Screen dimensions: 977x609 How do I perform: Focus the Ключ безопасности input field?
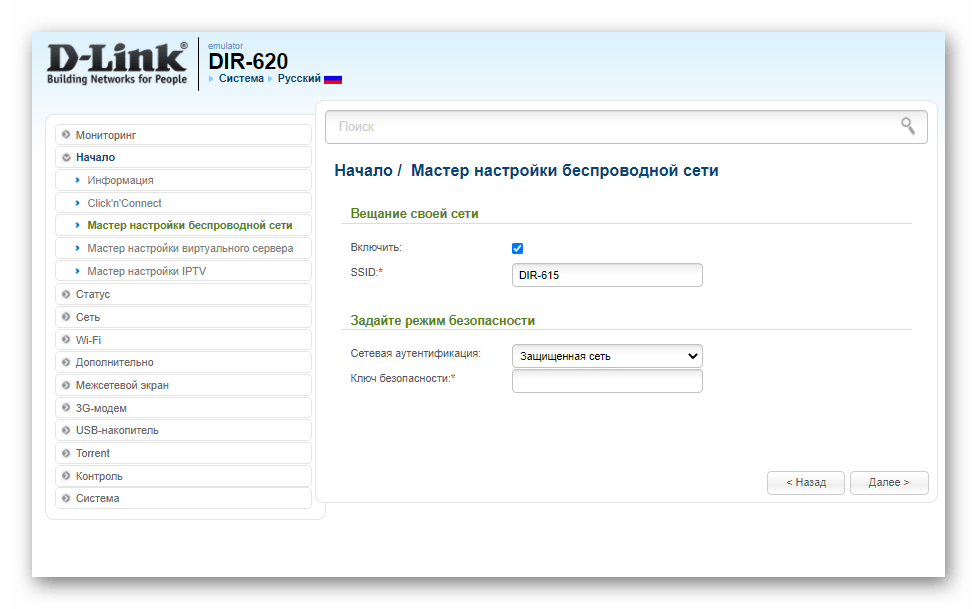[606, 381]
